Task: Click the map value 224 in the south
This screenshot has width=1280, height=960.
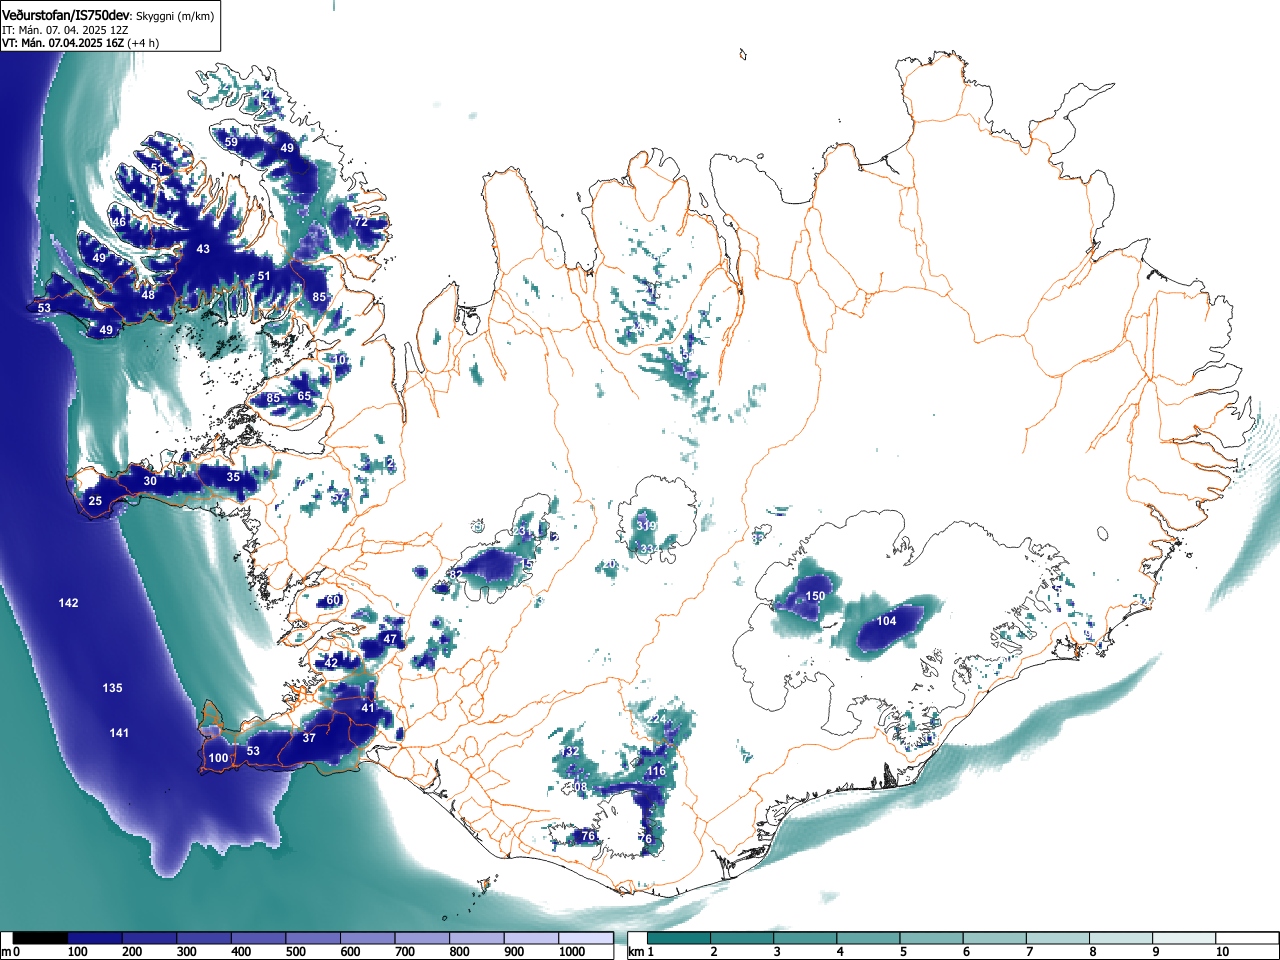Action: 656,719
